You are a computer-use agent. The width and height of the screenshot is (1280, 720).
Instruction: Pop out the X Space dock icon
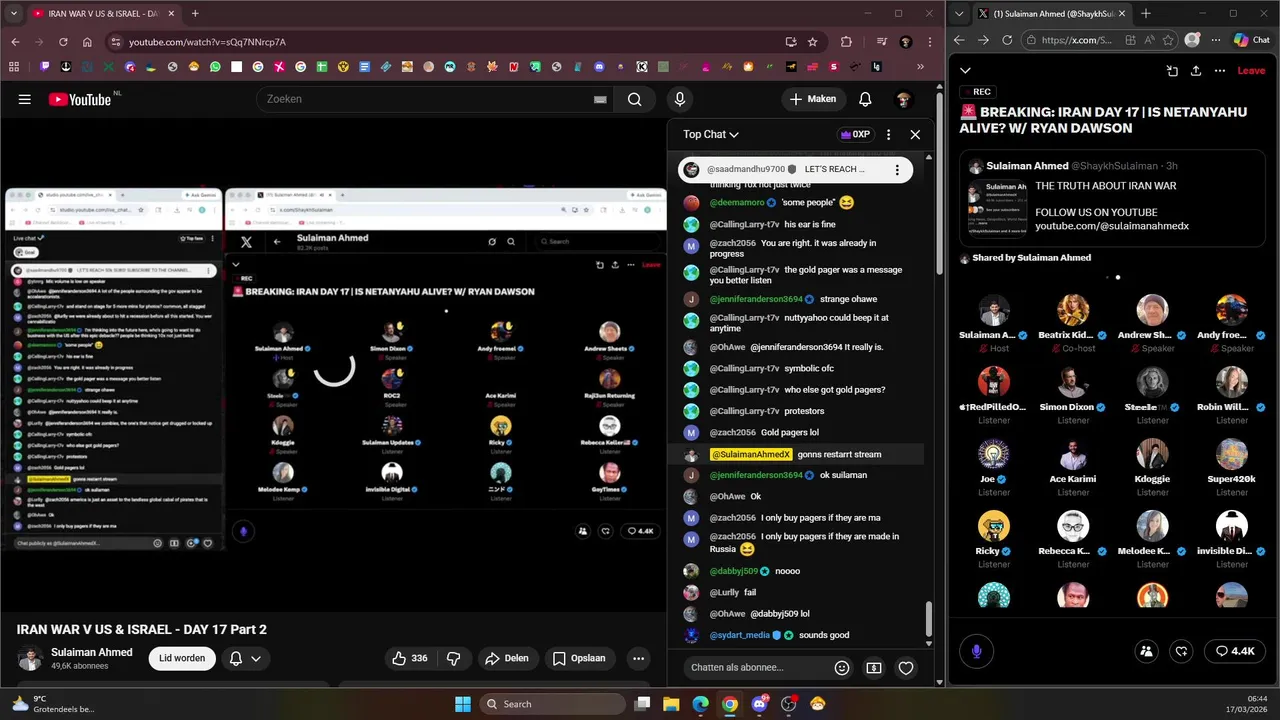[1172, 71]
